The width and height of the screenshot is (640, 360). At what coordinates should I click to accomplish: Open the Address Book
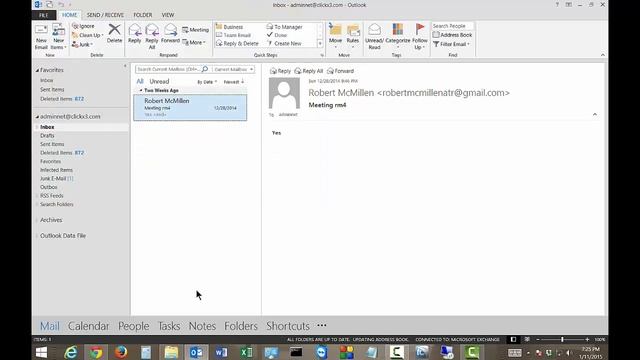452,35
